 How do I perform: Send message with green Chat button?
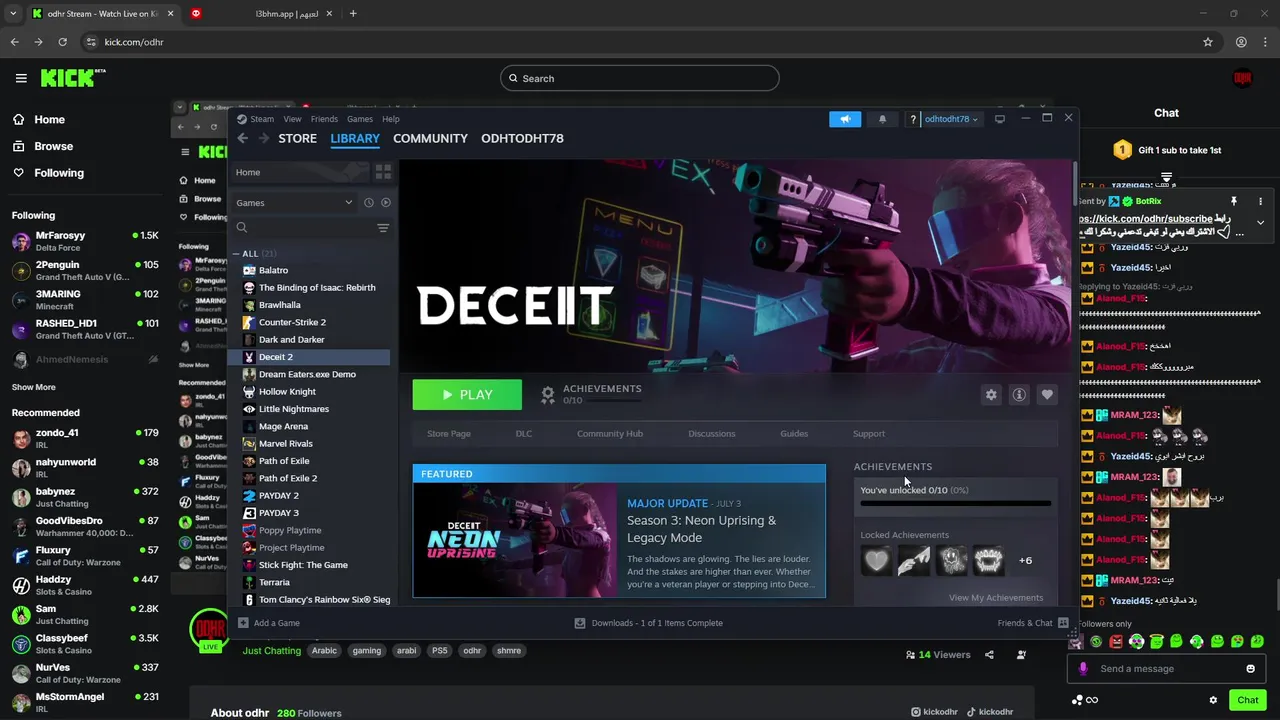click(1247, 700)
